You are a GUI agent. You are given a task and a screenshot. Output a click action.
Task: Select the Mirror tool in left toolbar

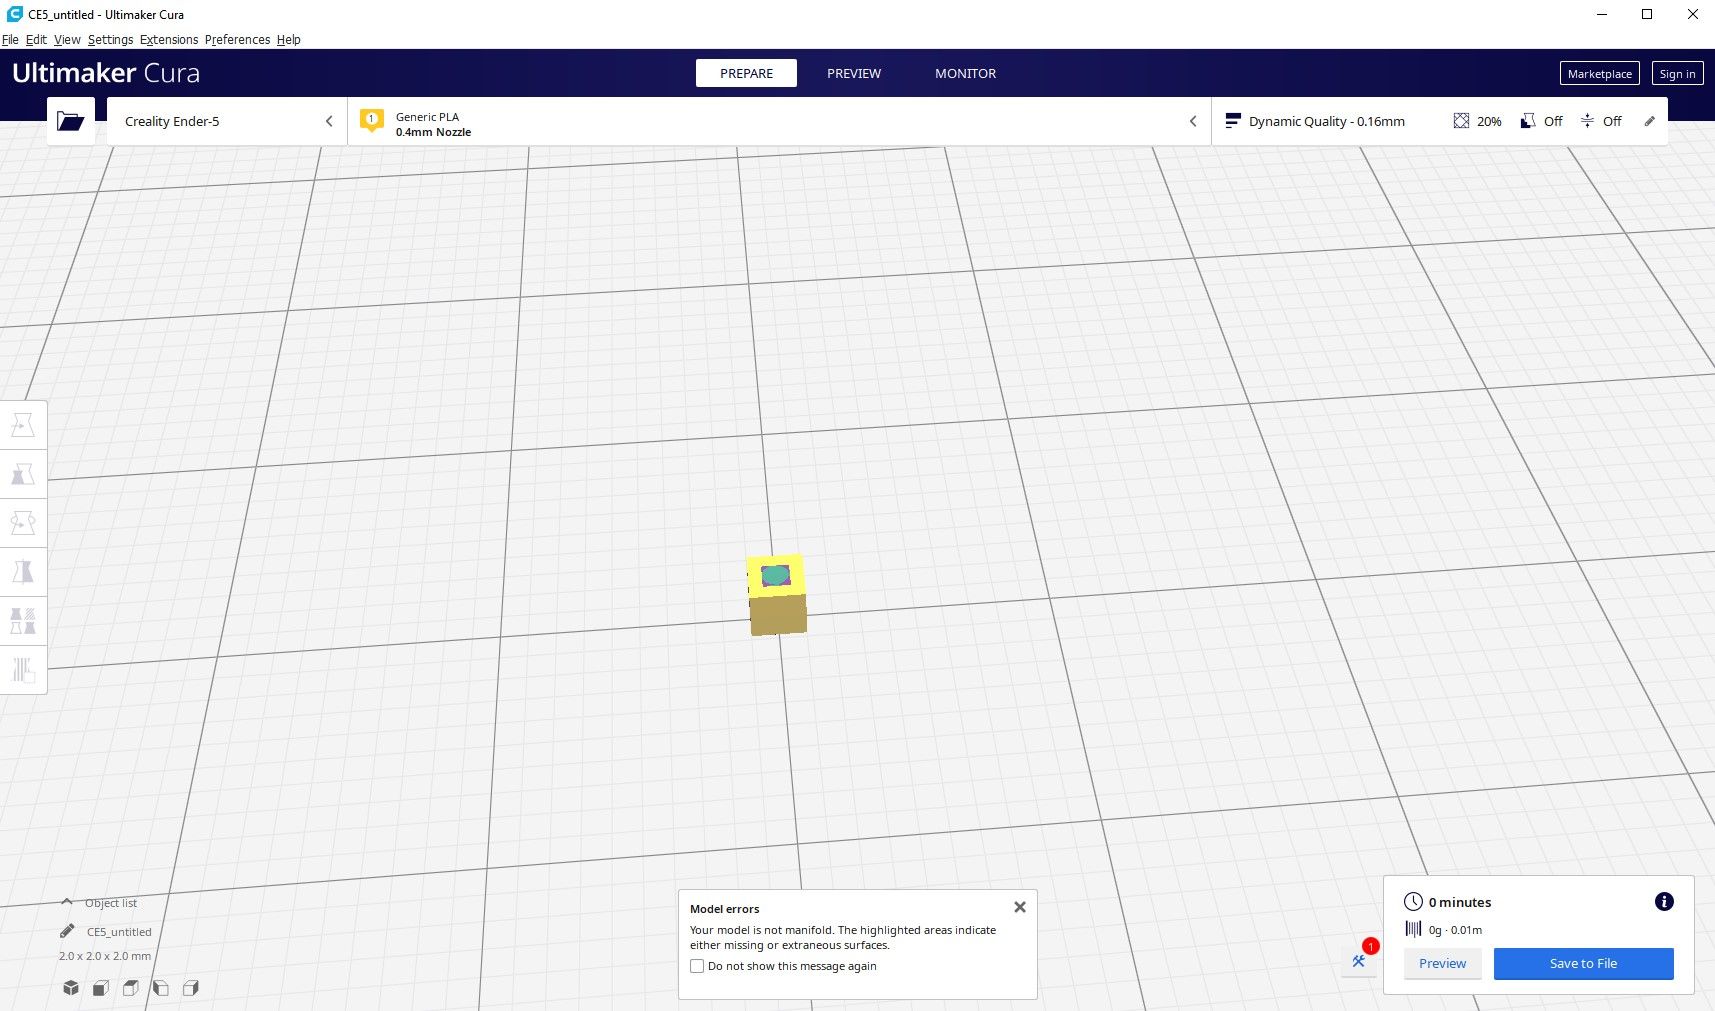(23, 572)
